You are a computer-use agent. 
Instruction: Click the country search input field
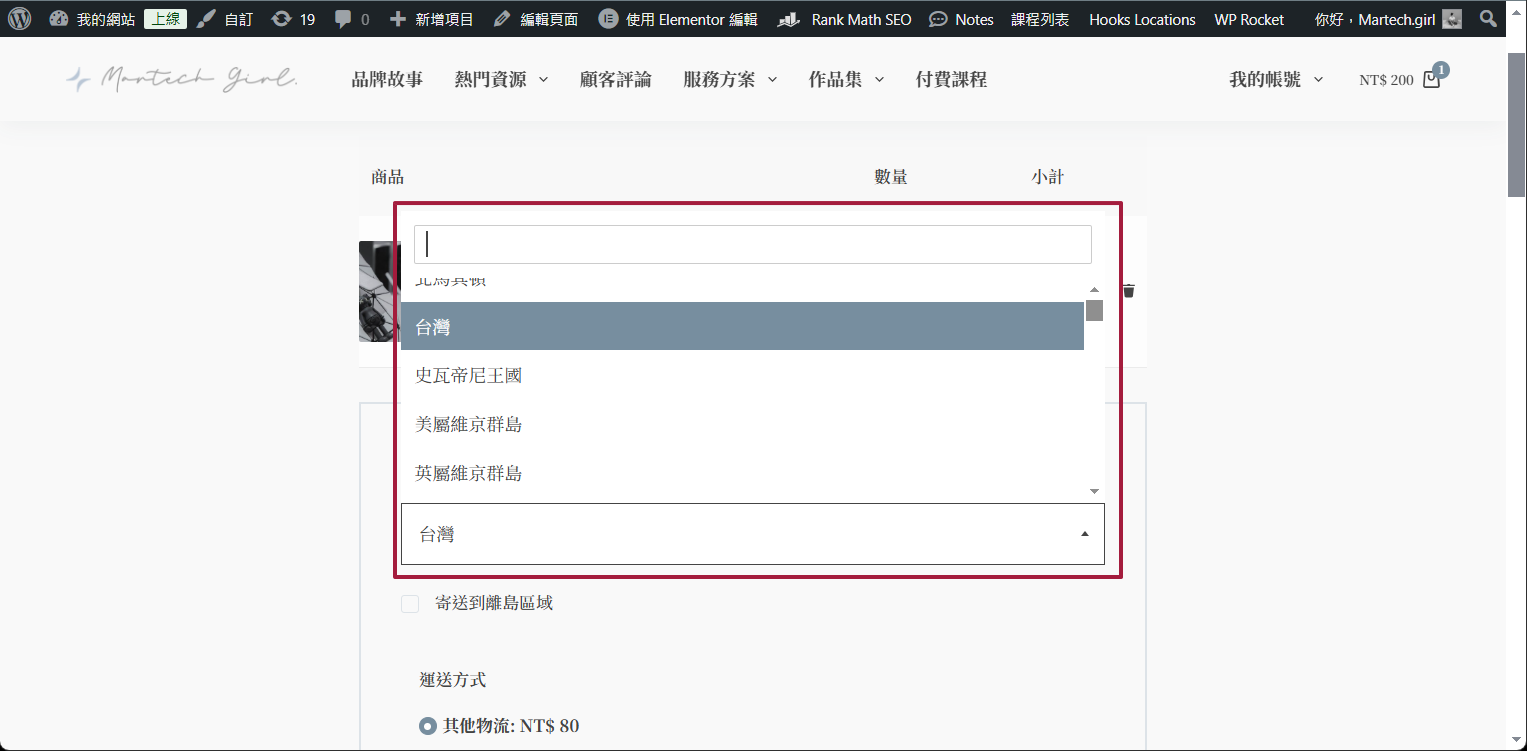pos(752,244)
